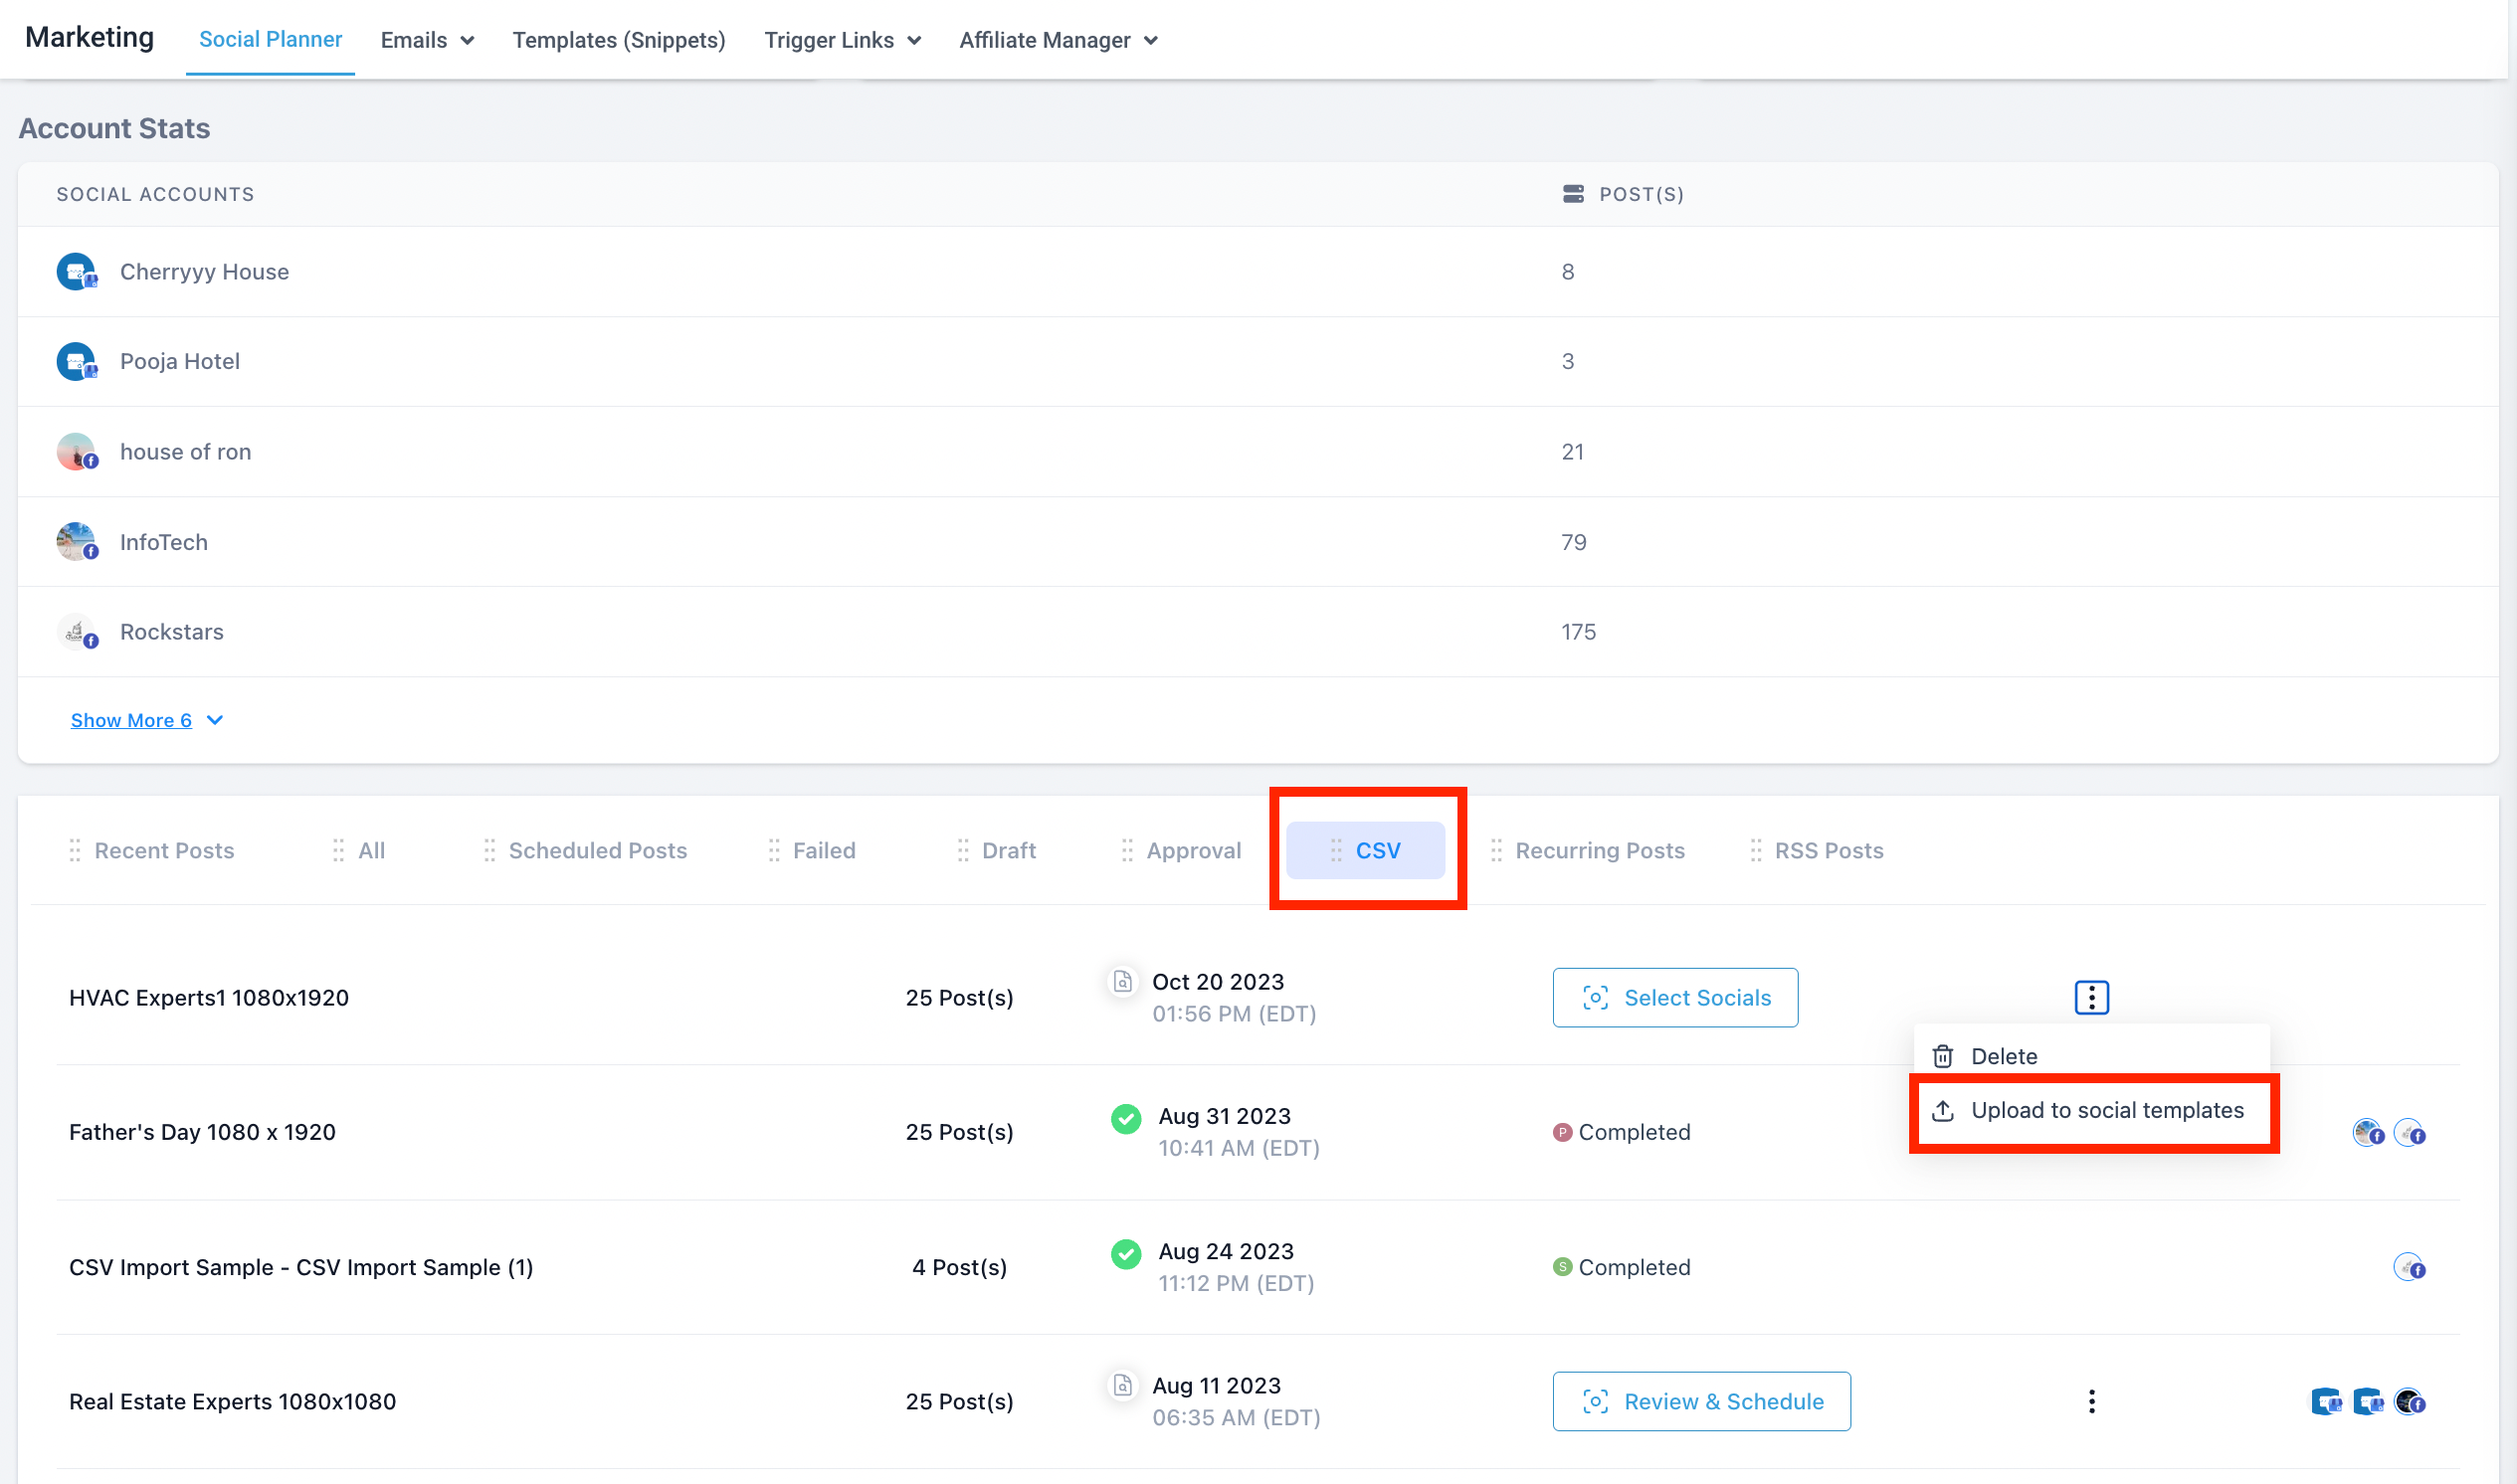Click first social avatar in Real Estate row
Screen dimensions: 2517x1484
pyautogui.click(x=2326, y=1402)
